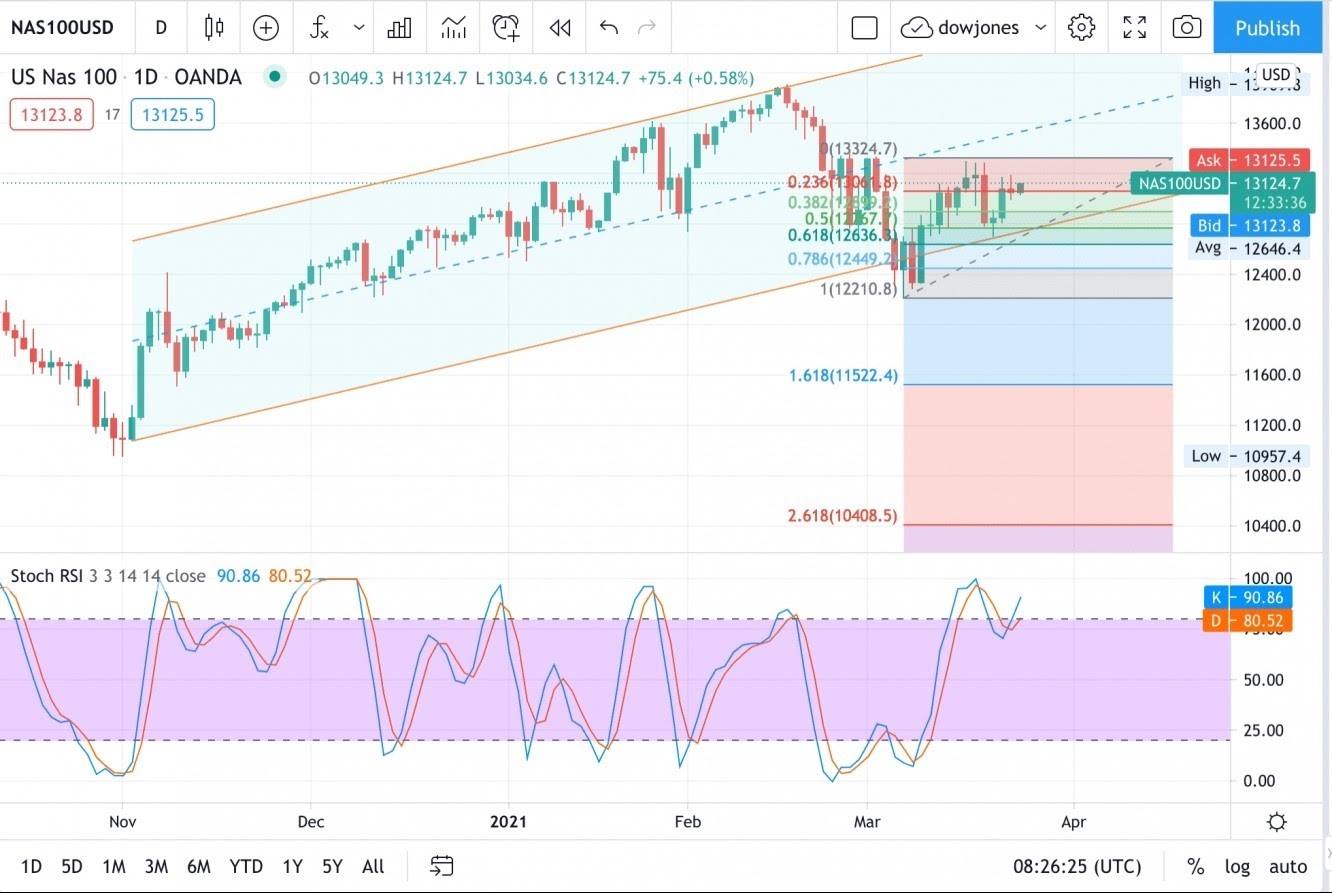Create an alert with the alarm clock icon
Viewport: 1332px width, 893px height.
507,27
